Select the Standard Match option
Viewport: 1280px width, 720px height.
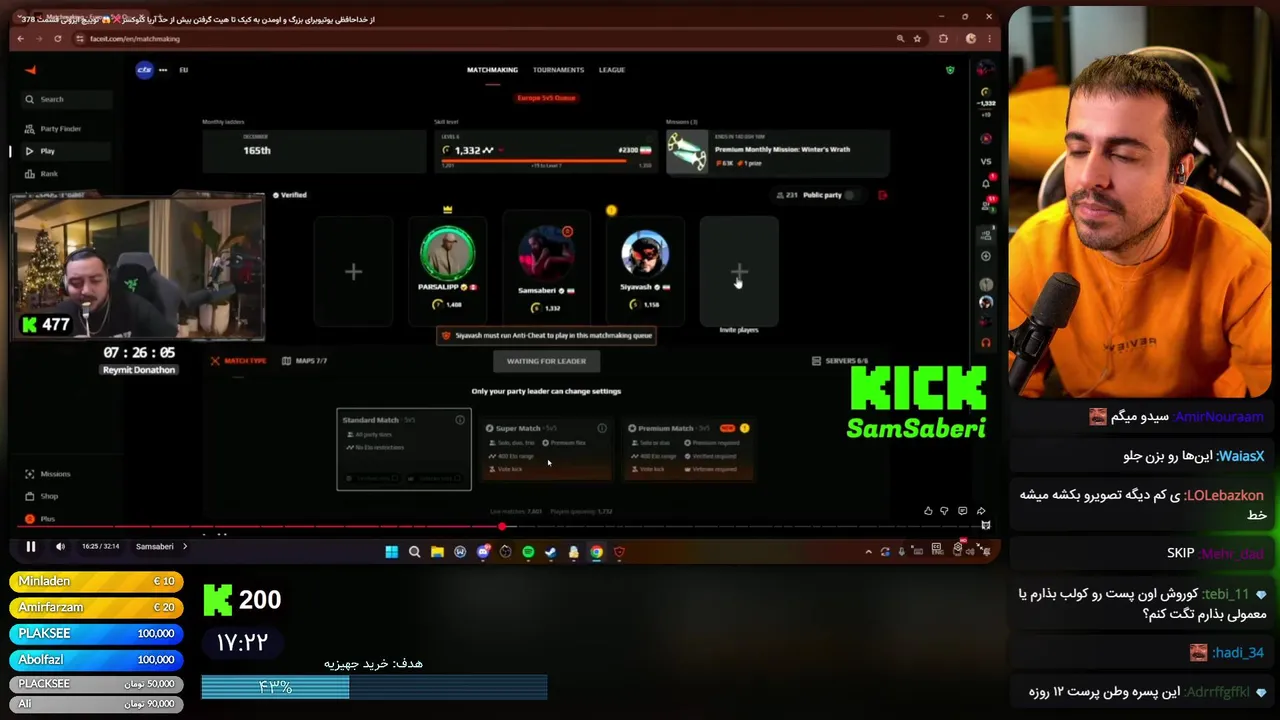[404, 449]
